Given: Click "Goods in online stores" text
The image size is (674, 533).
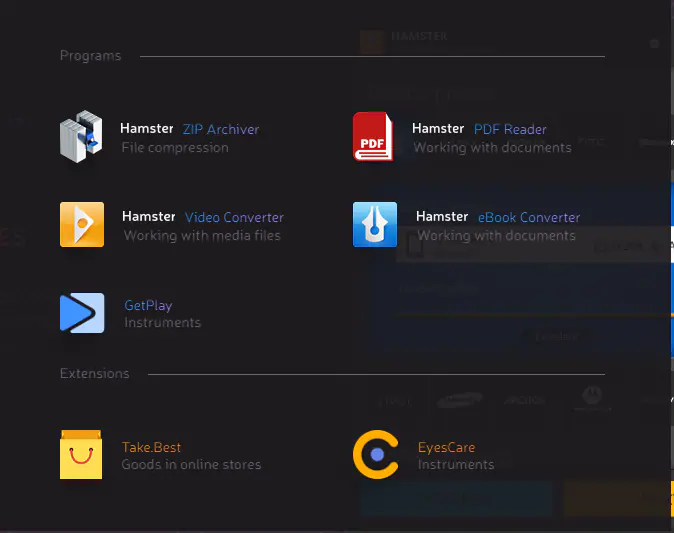Looking at the screenshot, I should [191, 465].
